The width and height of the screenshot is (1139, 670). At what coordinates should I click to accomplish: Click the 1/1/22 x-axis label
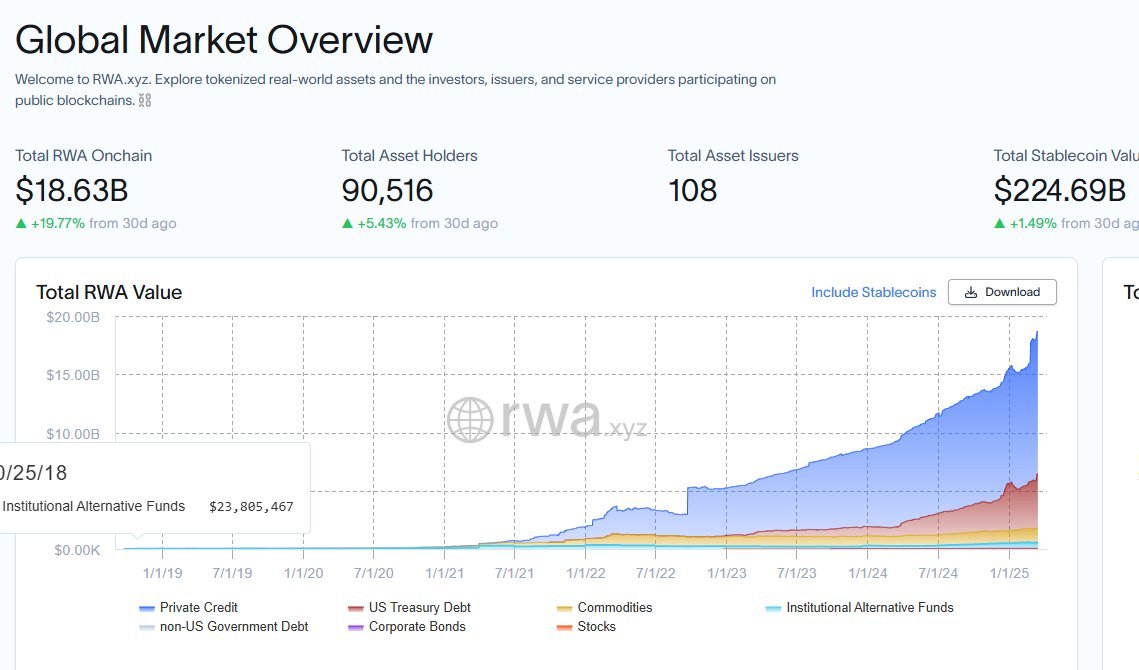click(585, 573)
